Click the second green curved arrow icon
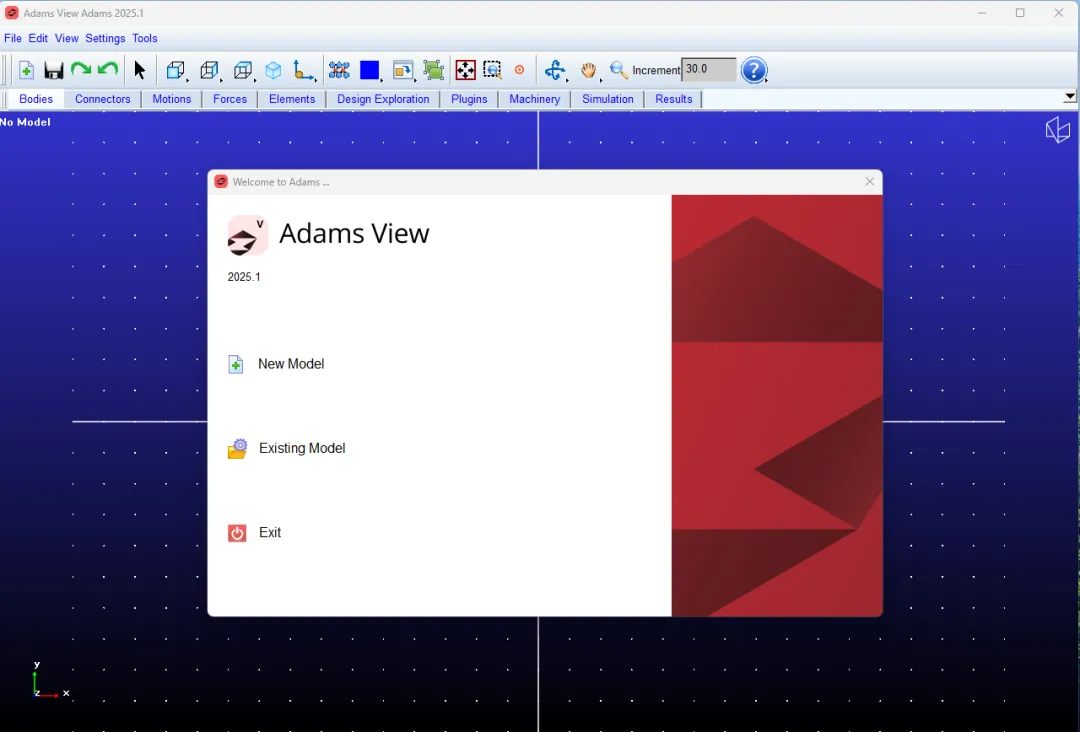 [x=108, y=69]
